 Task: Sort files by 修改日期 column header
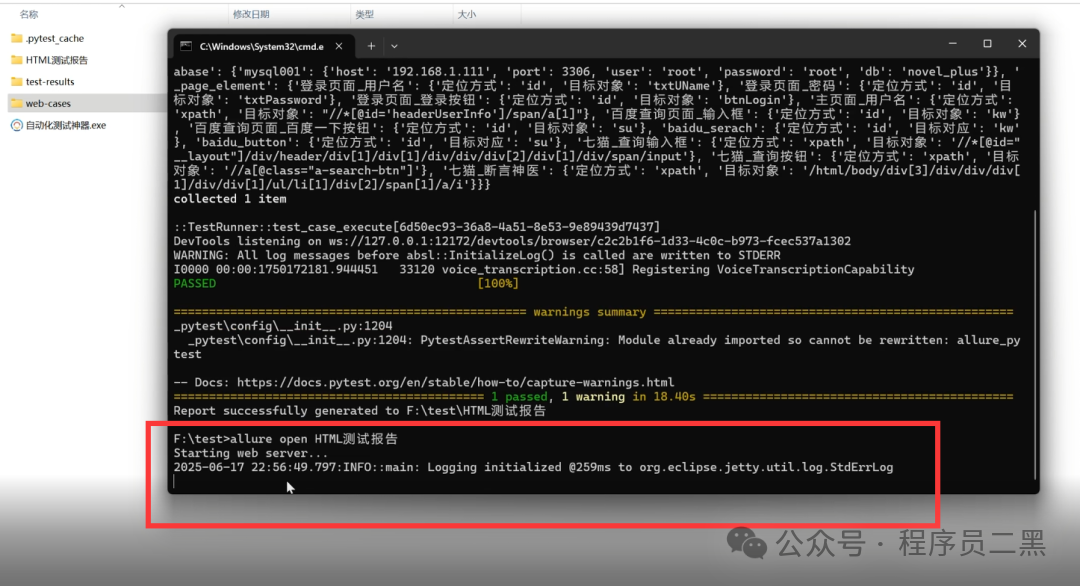tap(251, 14)
